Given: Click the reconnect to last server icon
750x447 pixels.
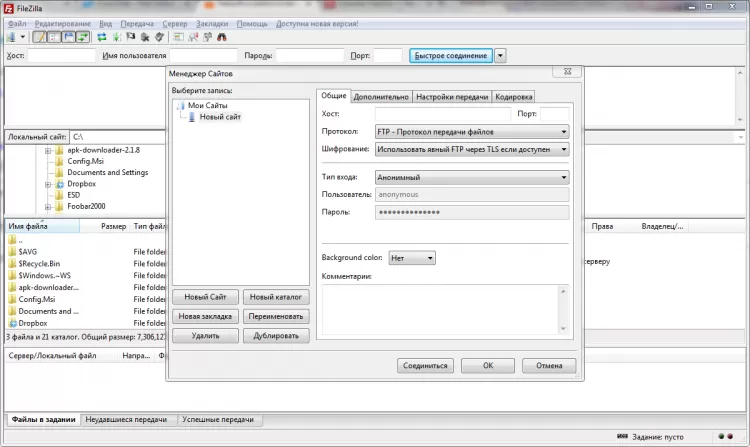Looking at the screenshot, I should [159, 37].
